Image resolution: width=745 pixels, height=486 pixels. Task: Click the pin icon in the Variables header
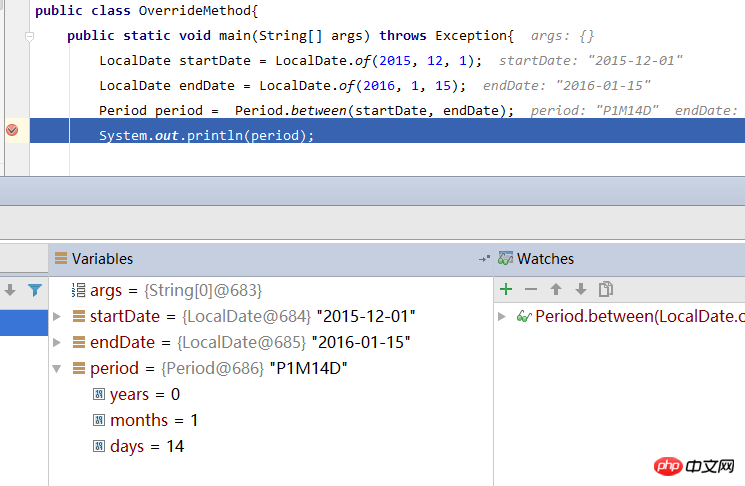[x=484, y=259]
